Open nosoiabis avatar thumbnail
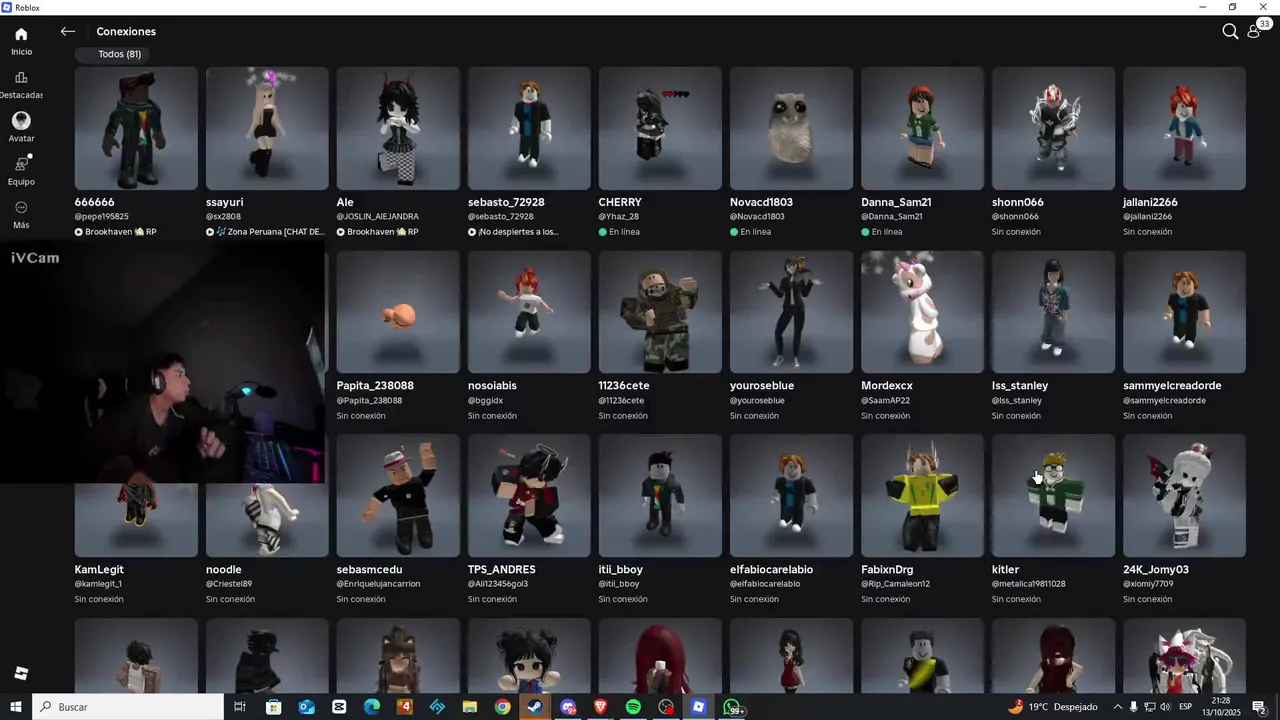The width and height of the screenshot is (1280, 720). click(529, 312)
